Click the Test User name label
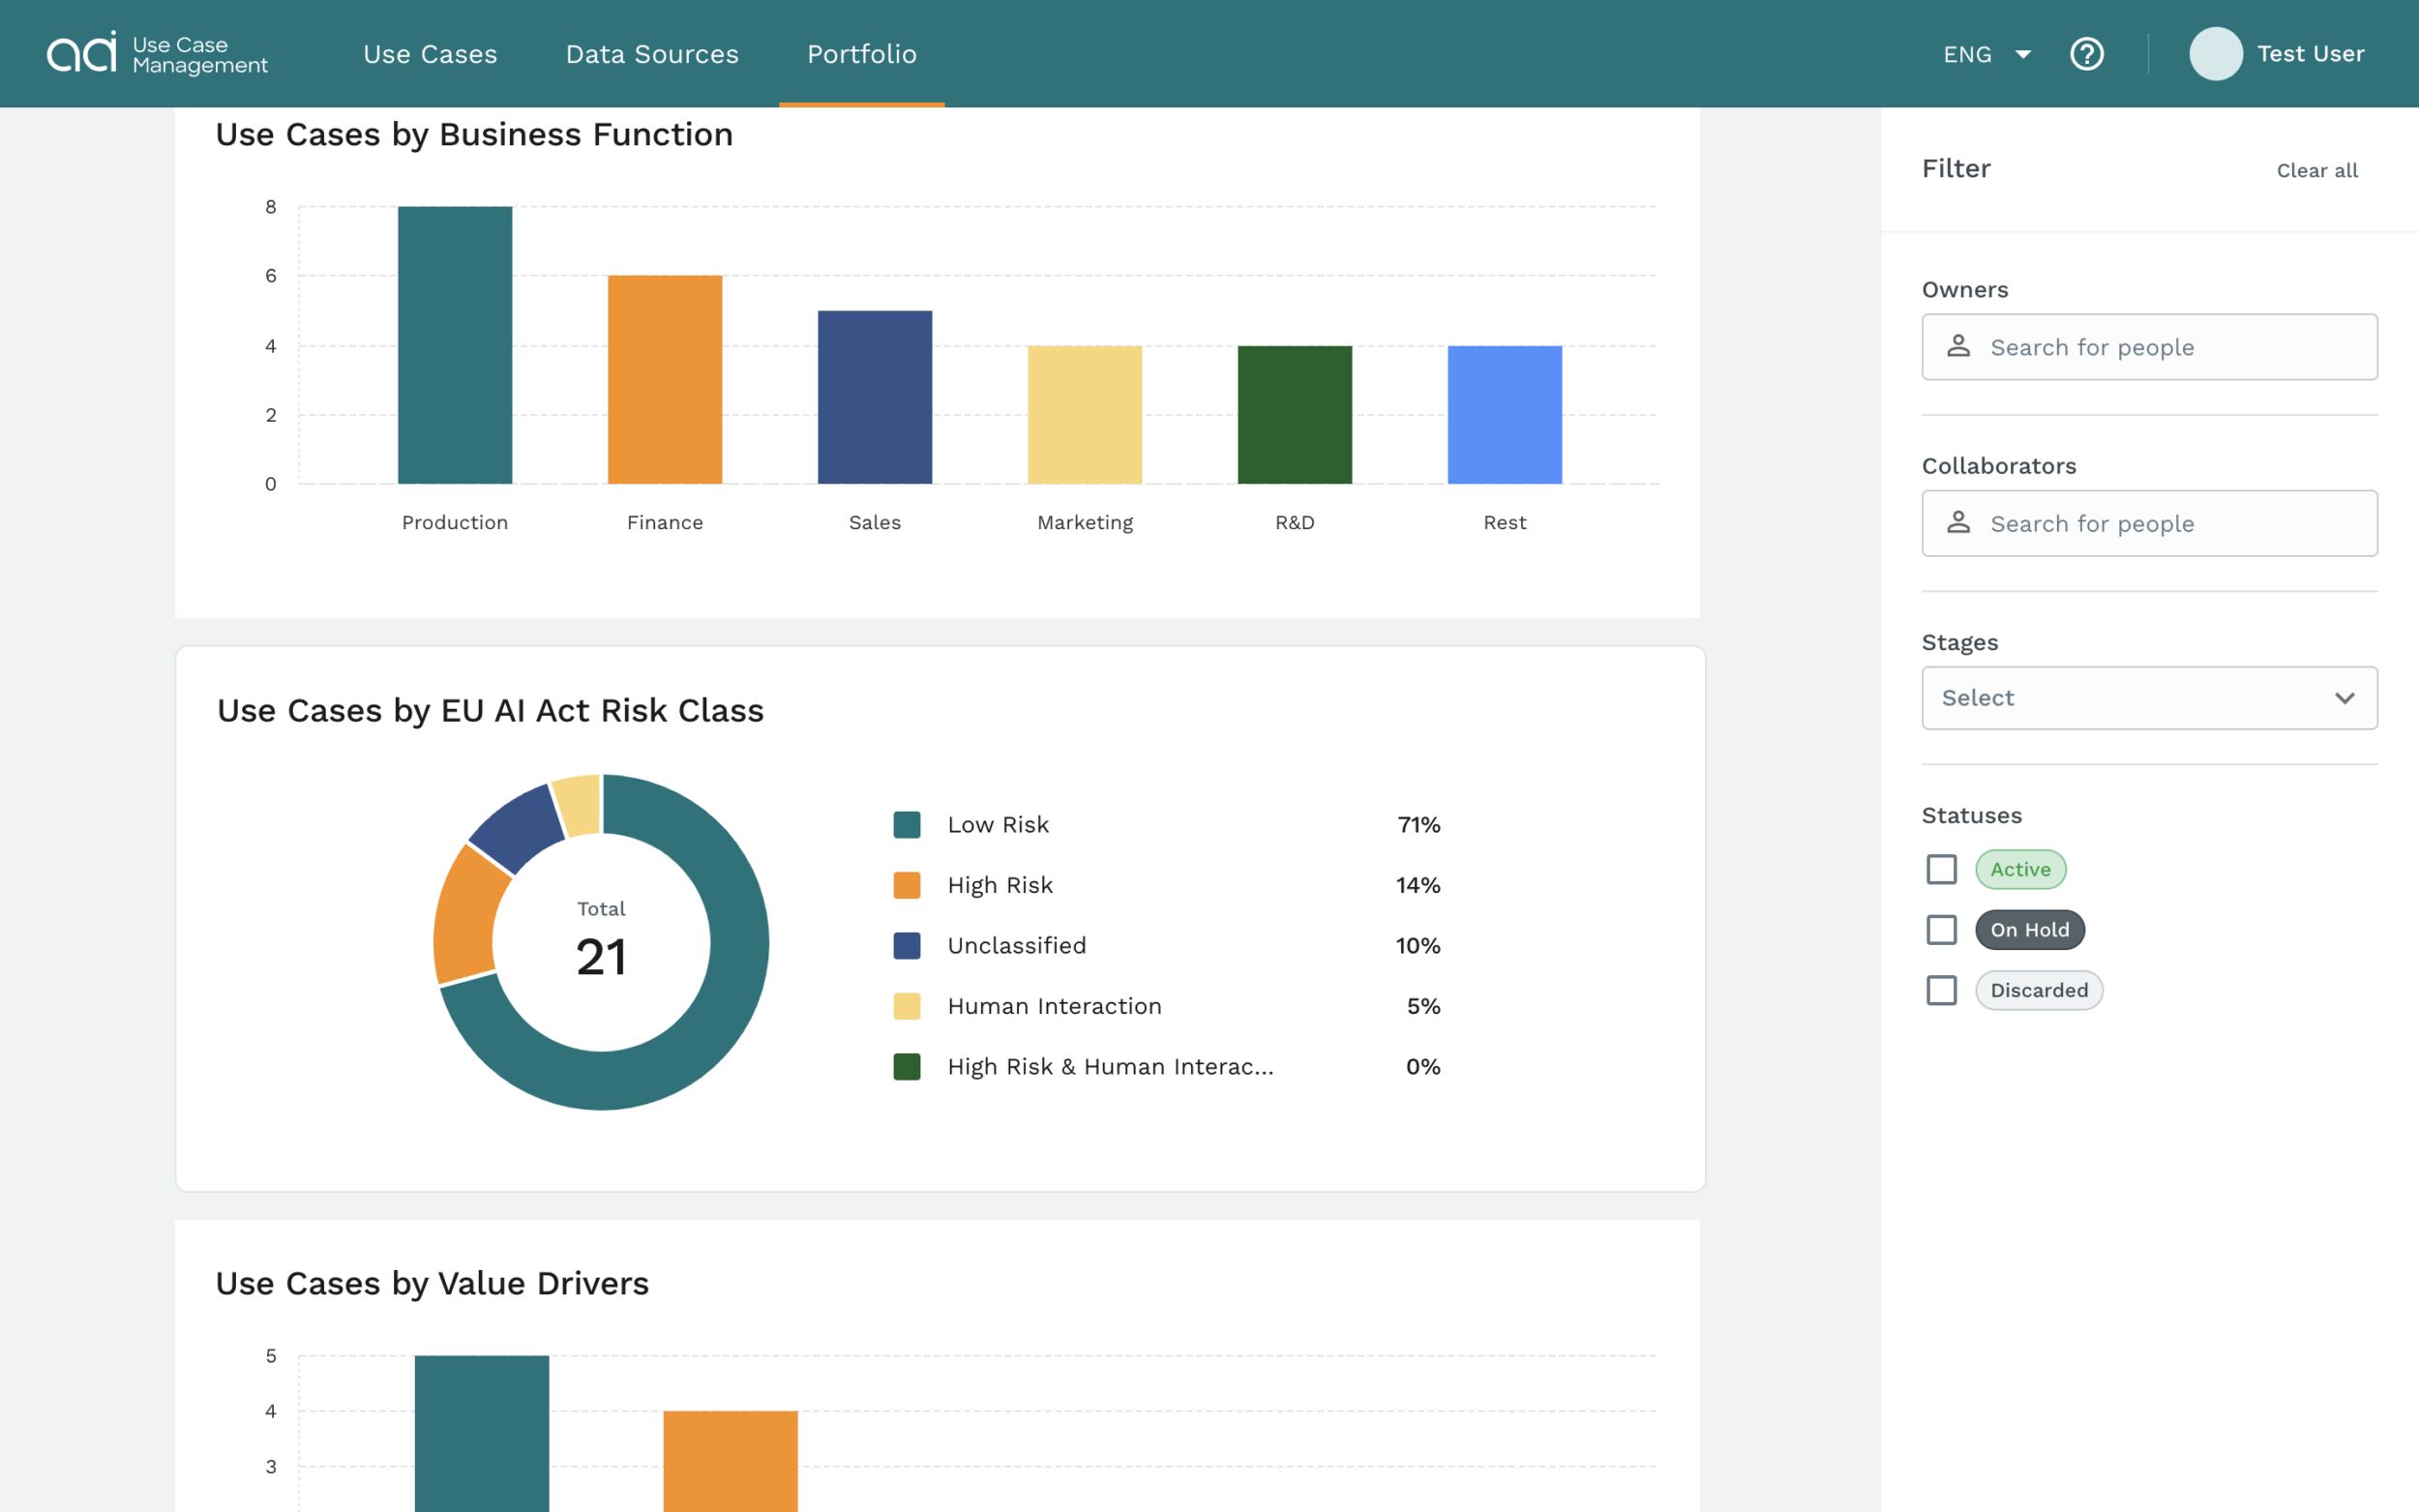The width and height of the screenshot is (2419, 1512). (x=2310, y=53)
